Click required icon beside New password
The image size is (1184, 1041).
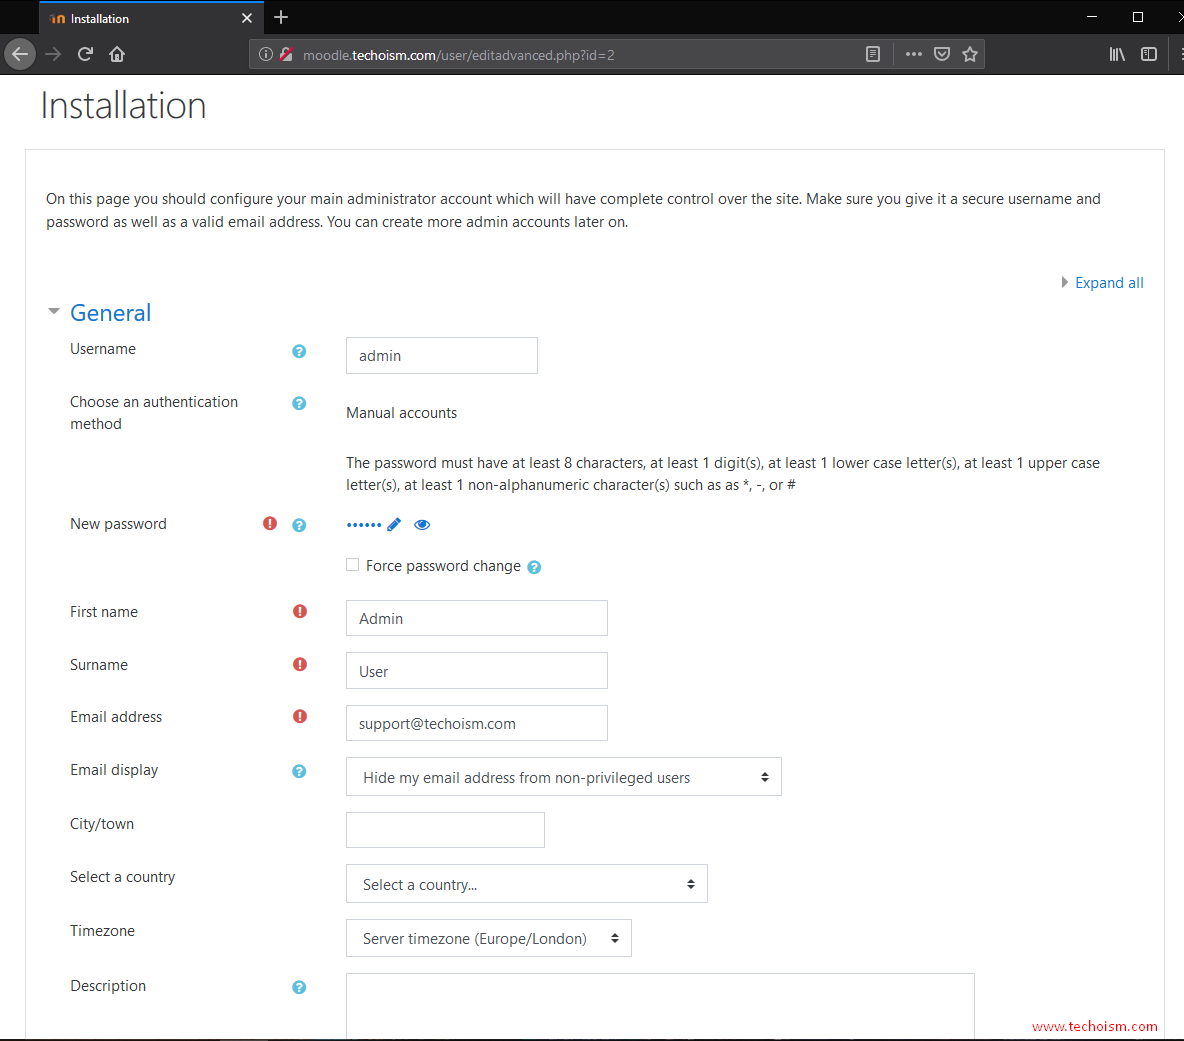point(270,523)
